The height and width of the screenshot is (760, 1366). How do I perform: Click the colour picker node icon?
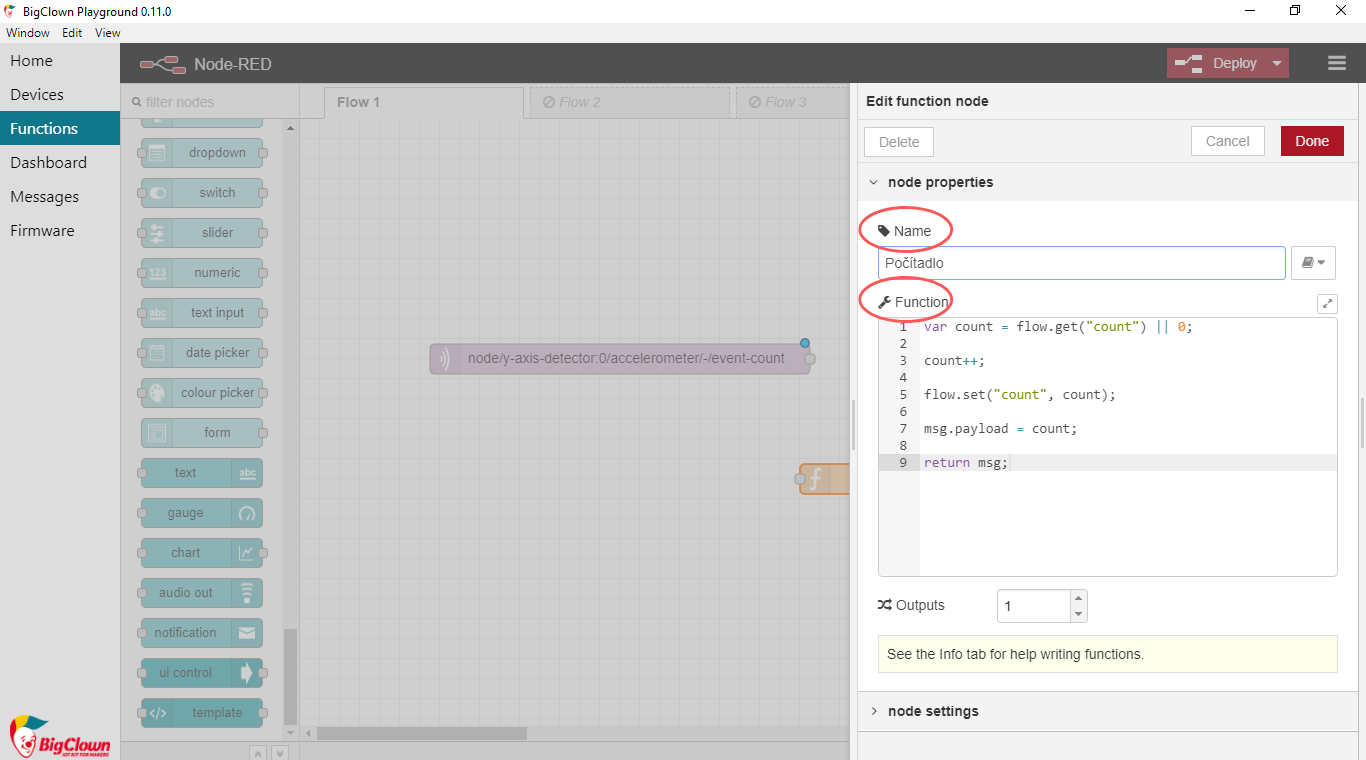(157, 393)
